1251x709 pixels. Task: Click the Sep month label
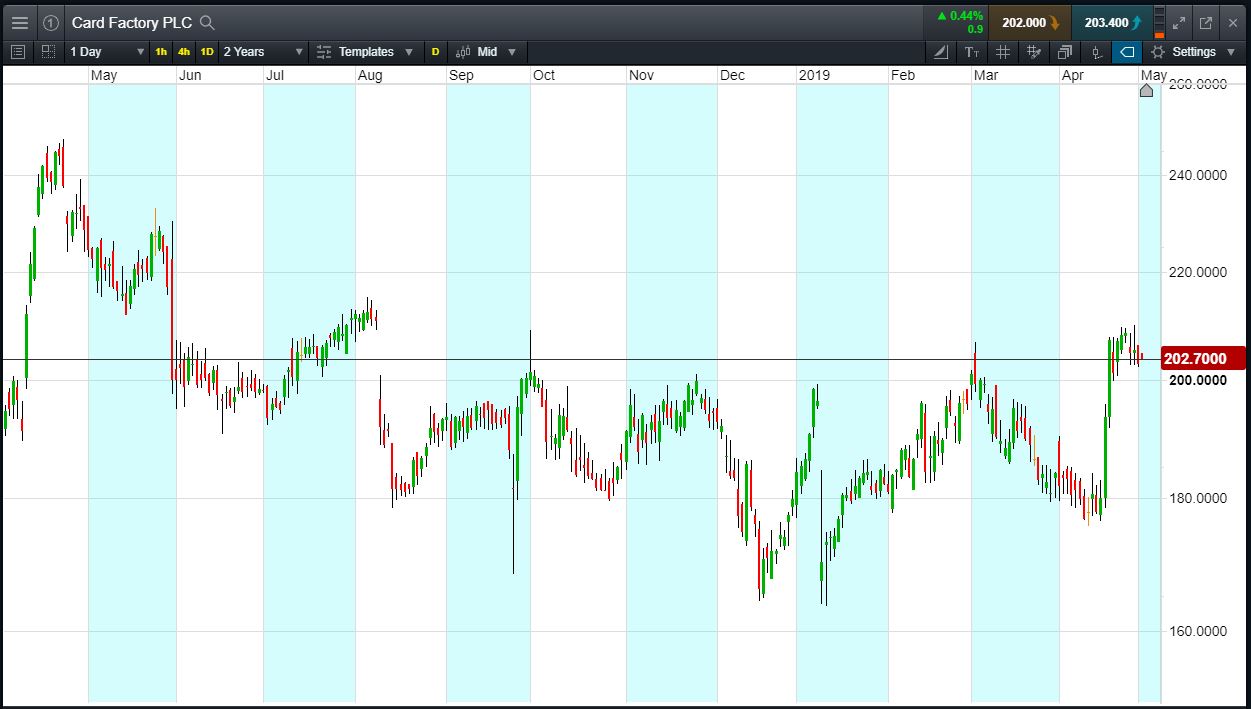click(461, 76)
